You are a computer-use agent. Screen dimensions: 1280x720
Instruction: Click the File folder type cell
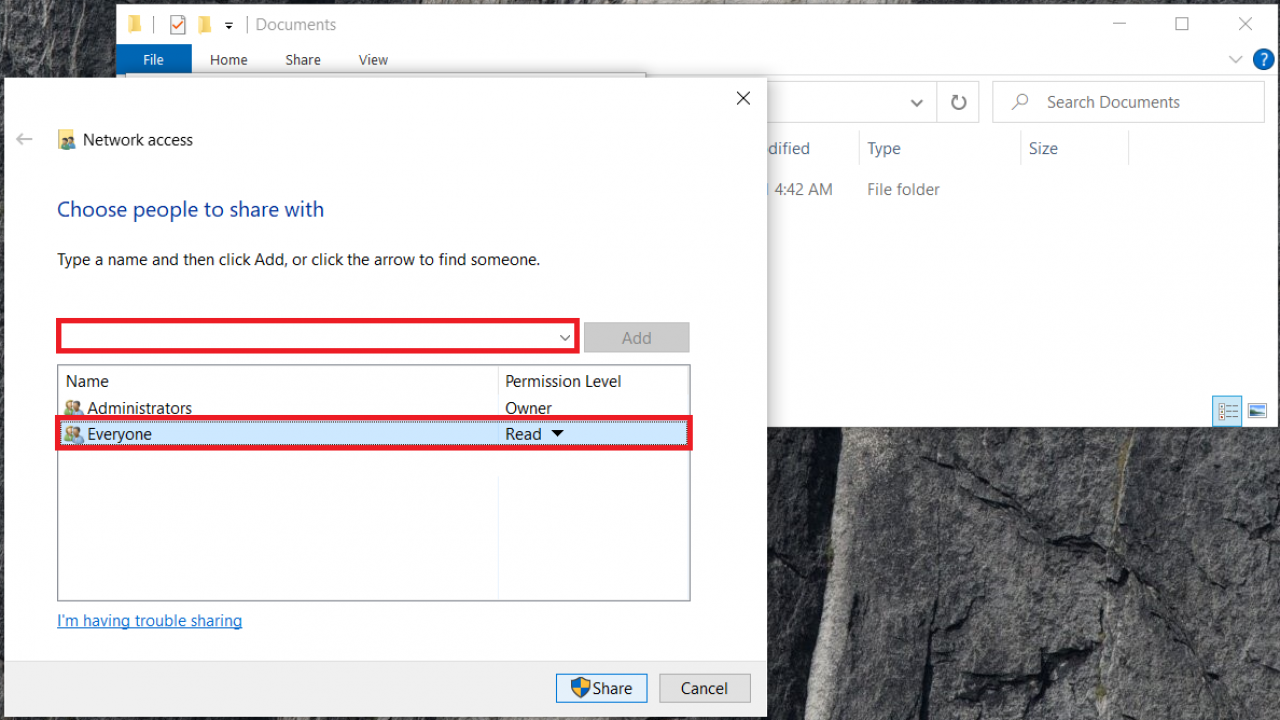point(903,189)
